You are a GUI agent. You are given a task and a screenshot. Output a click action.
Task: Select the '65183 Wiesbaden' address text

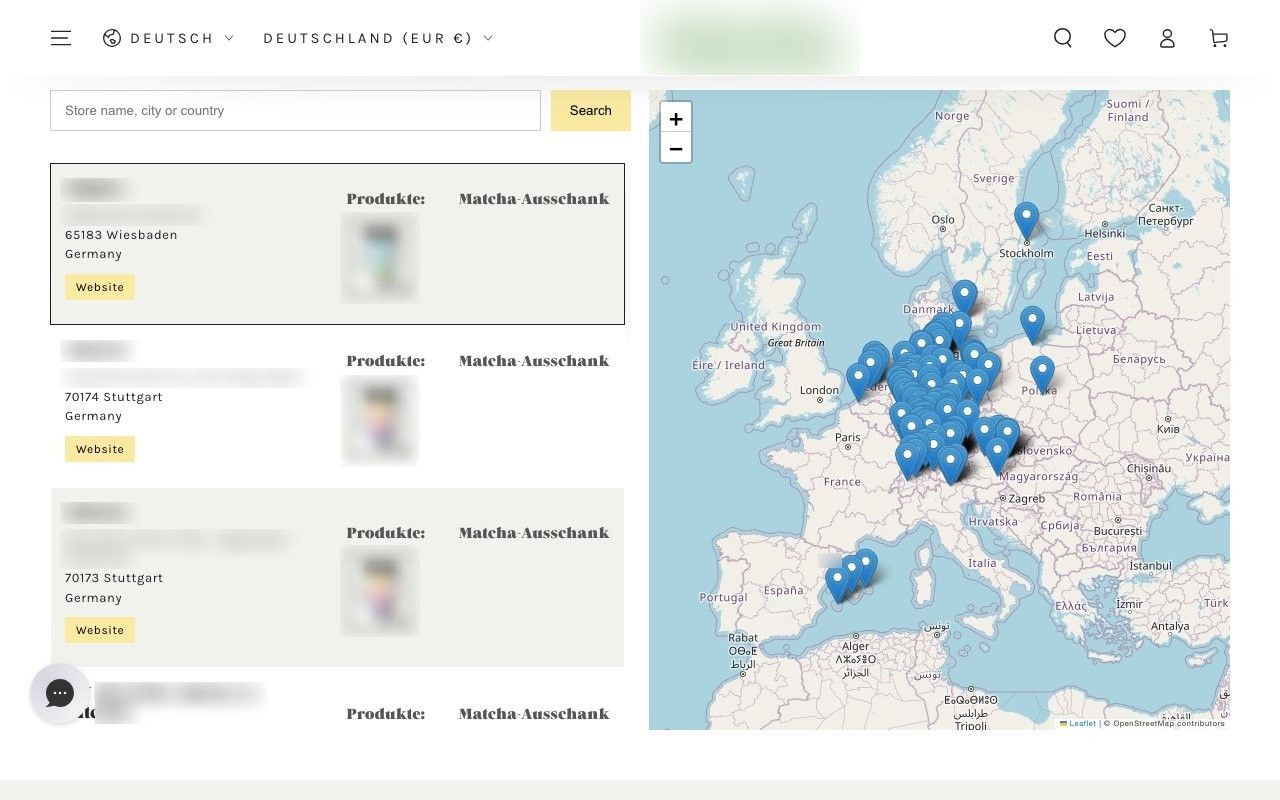pos(121,235)
